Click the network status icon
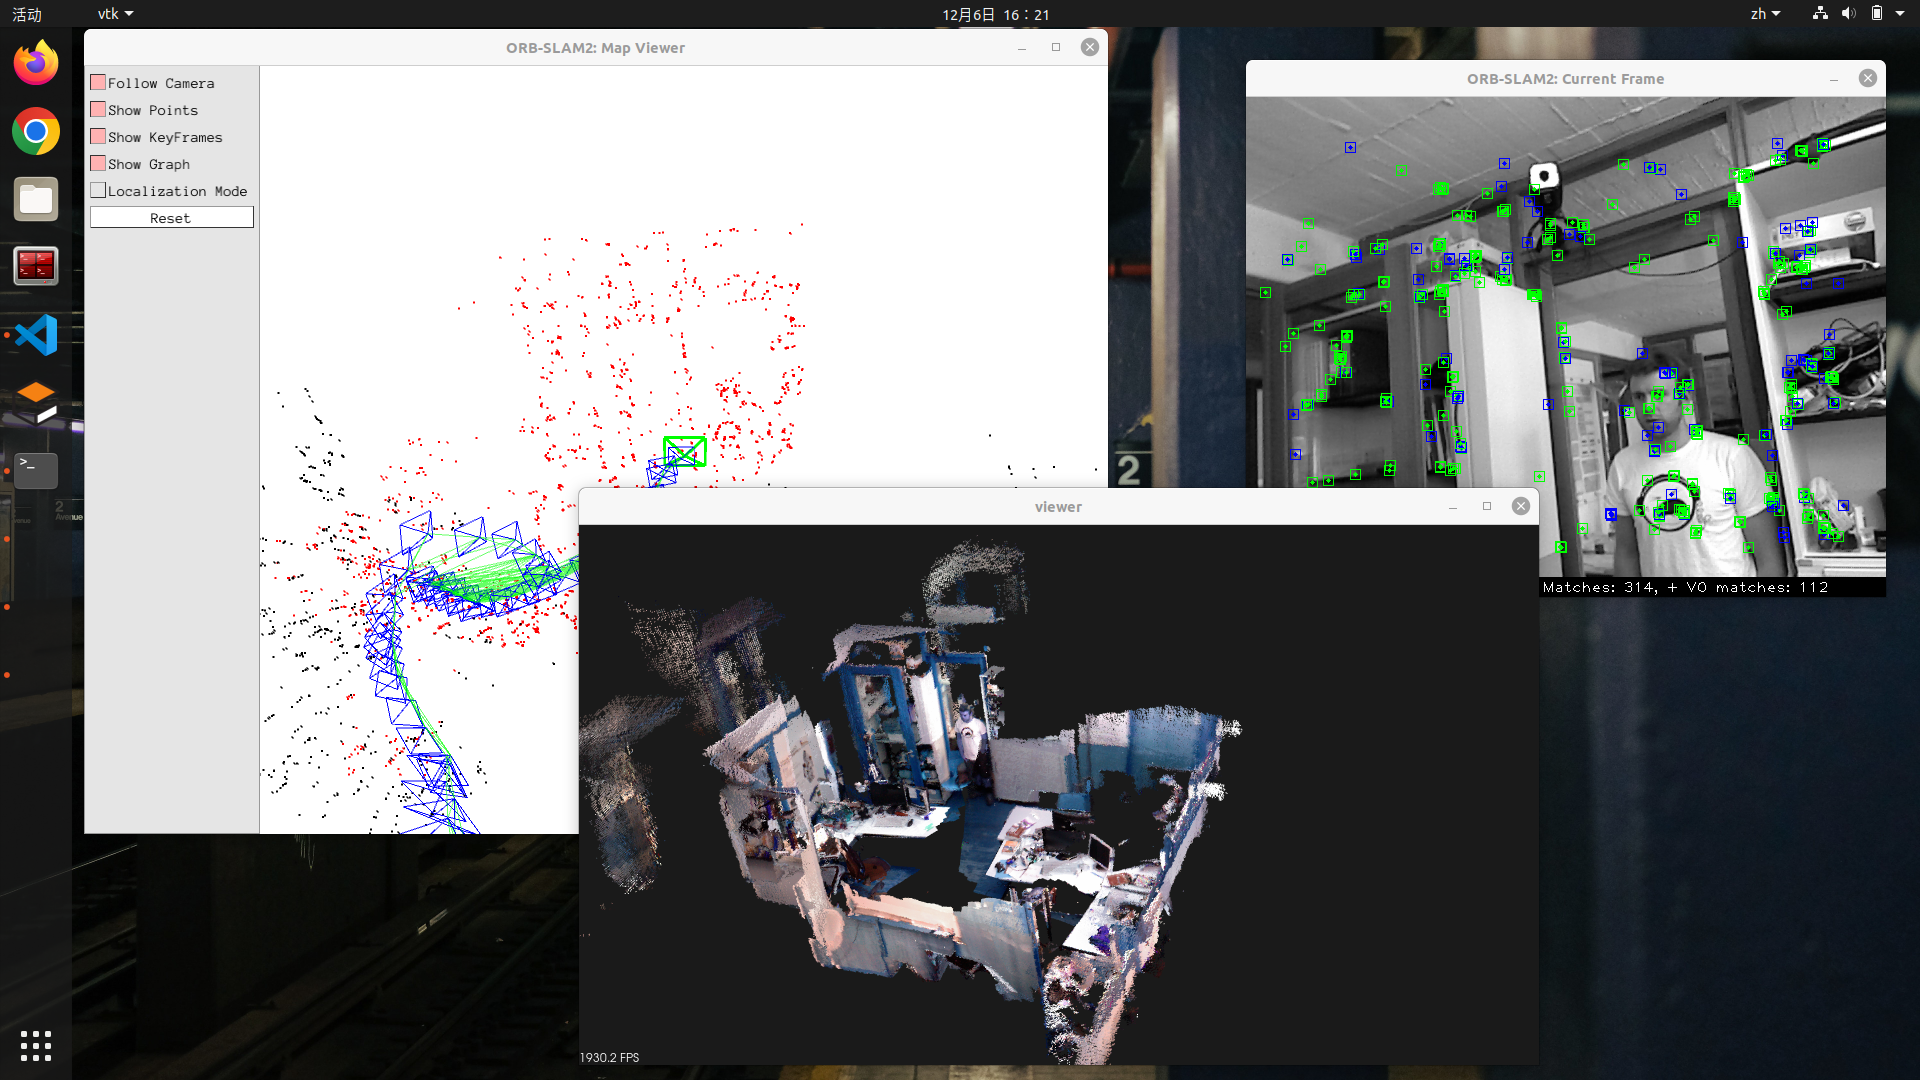Image resolution: width=1920 pixels, height=1080 pixels. click(x=1820, y=14)
